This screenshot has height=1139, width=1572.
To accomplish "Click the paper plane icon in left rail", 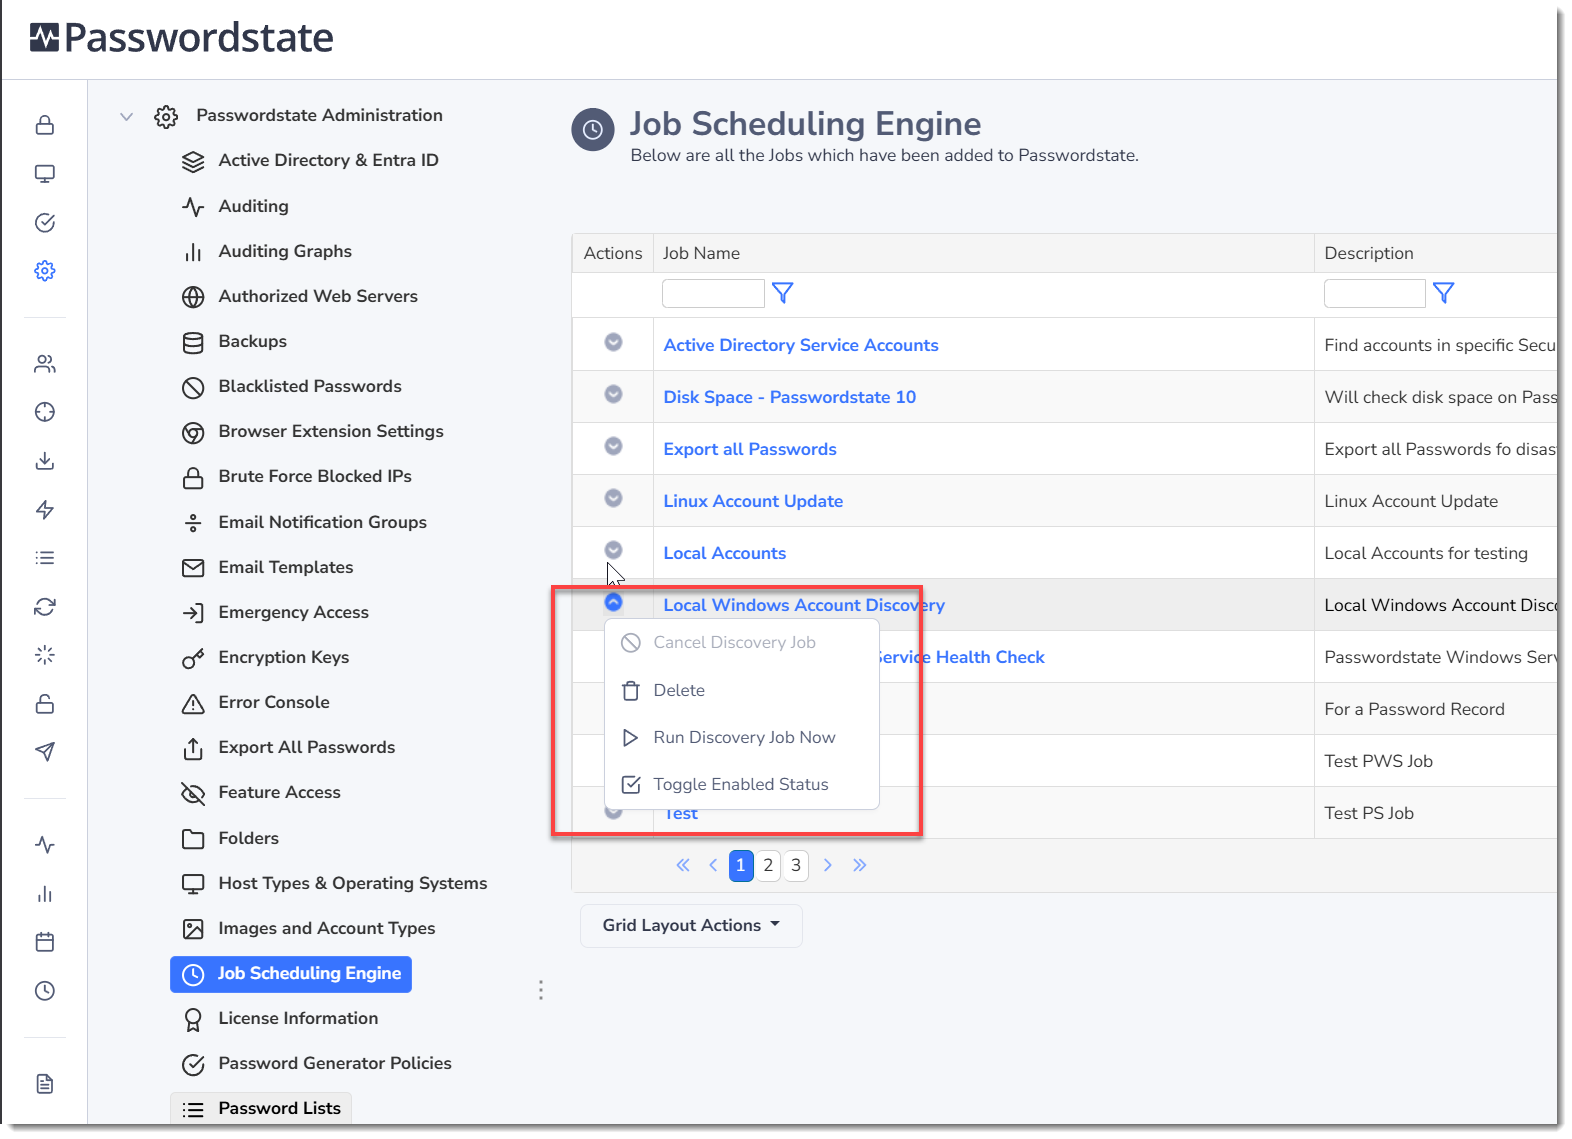I will 45,752.
